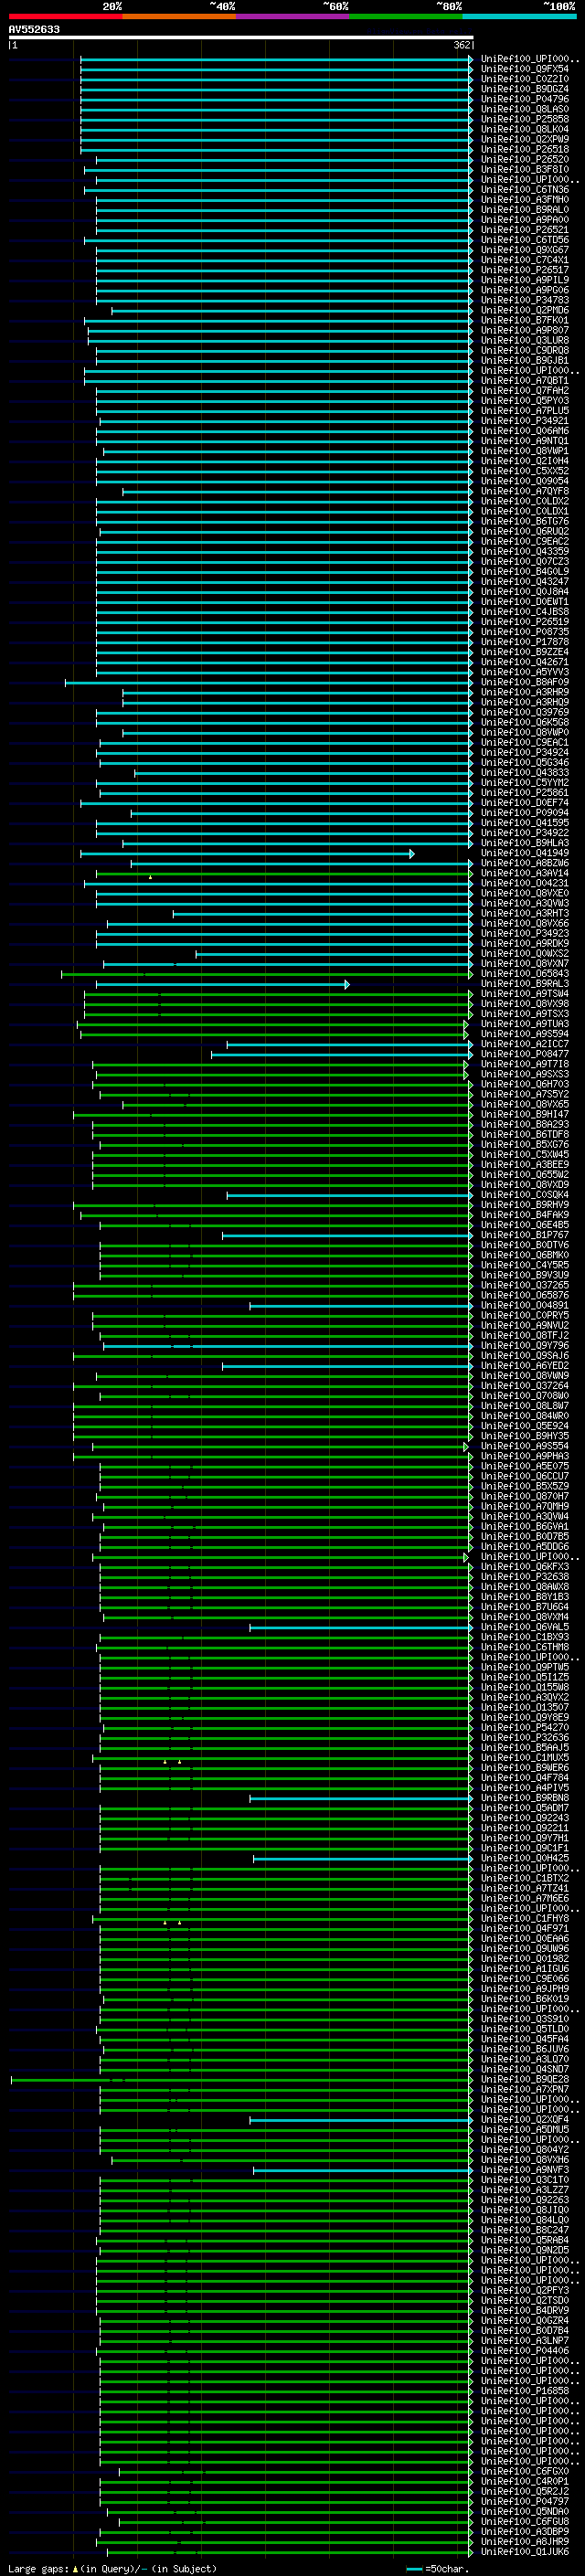Click the ~80% identity scale label

[x=448, y=6]
